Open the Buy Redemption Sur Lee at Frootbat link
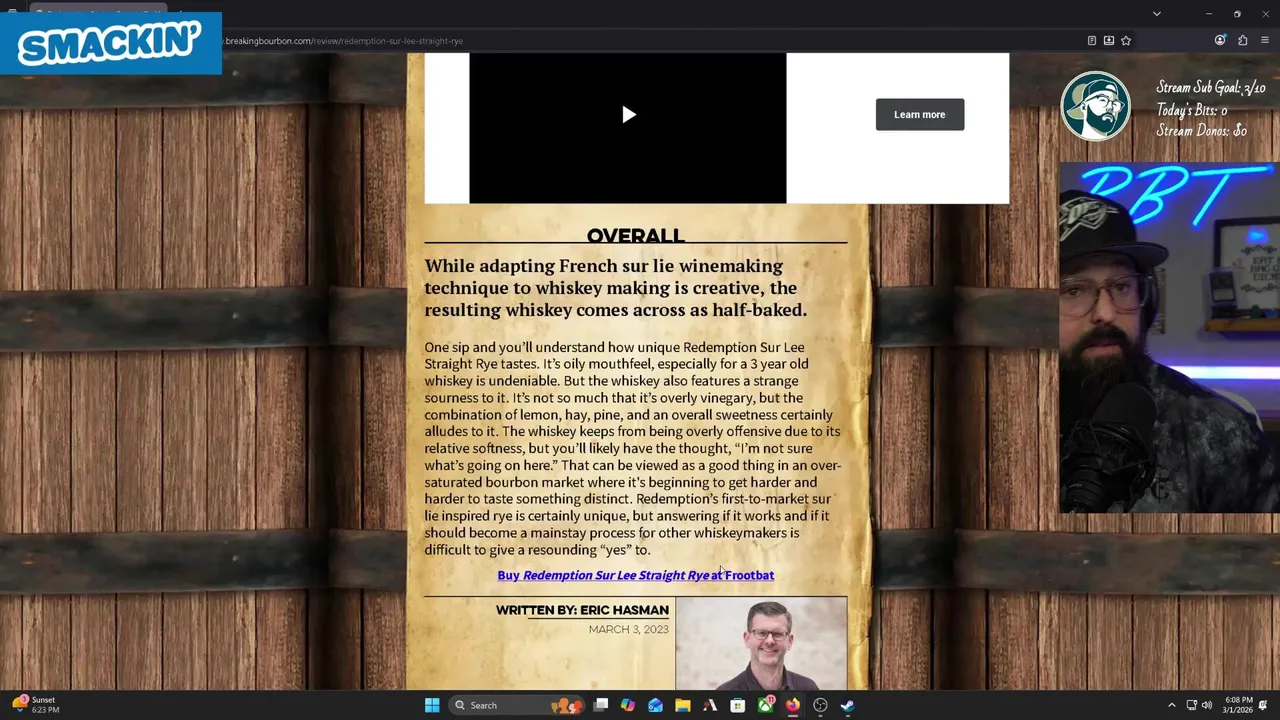The width and height of the screenshot is (1280, 720). pyautogui.click(x=635, y=575)
